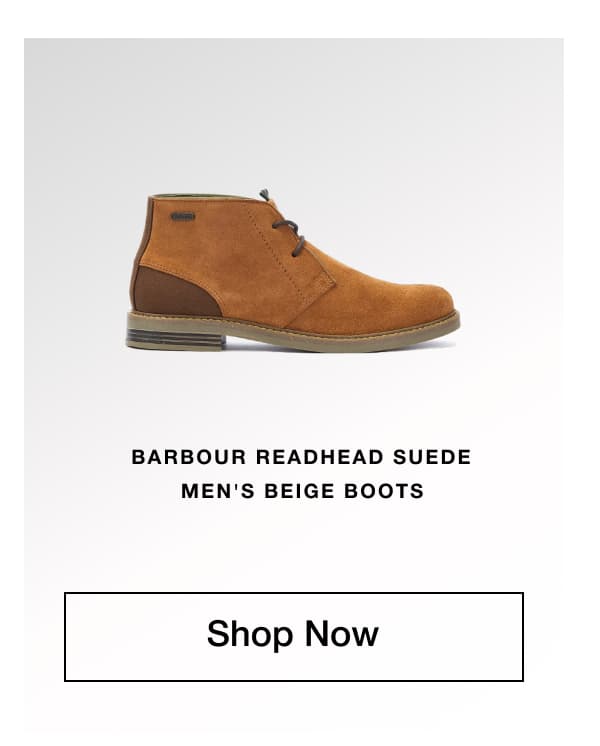Click the word "Shop" in the button

tap(249, 634)
